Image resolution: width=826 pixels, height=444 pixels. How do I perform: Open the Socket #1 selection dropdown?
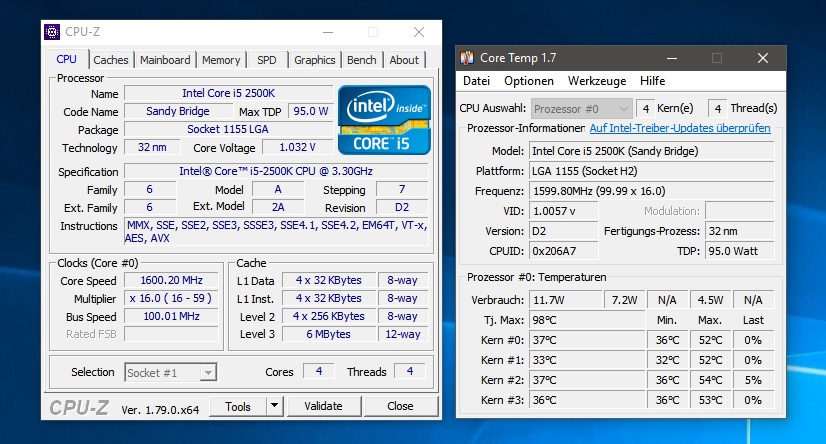[171, 373]
